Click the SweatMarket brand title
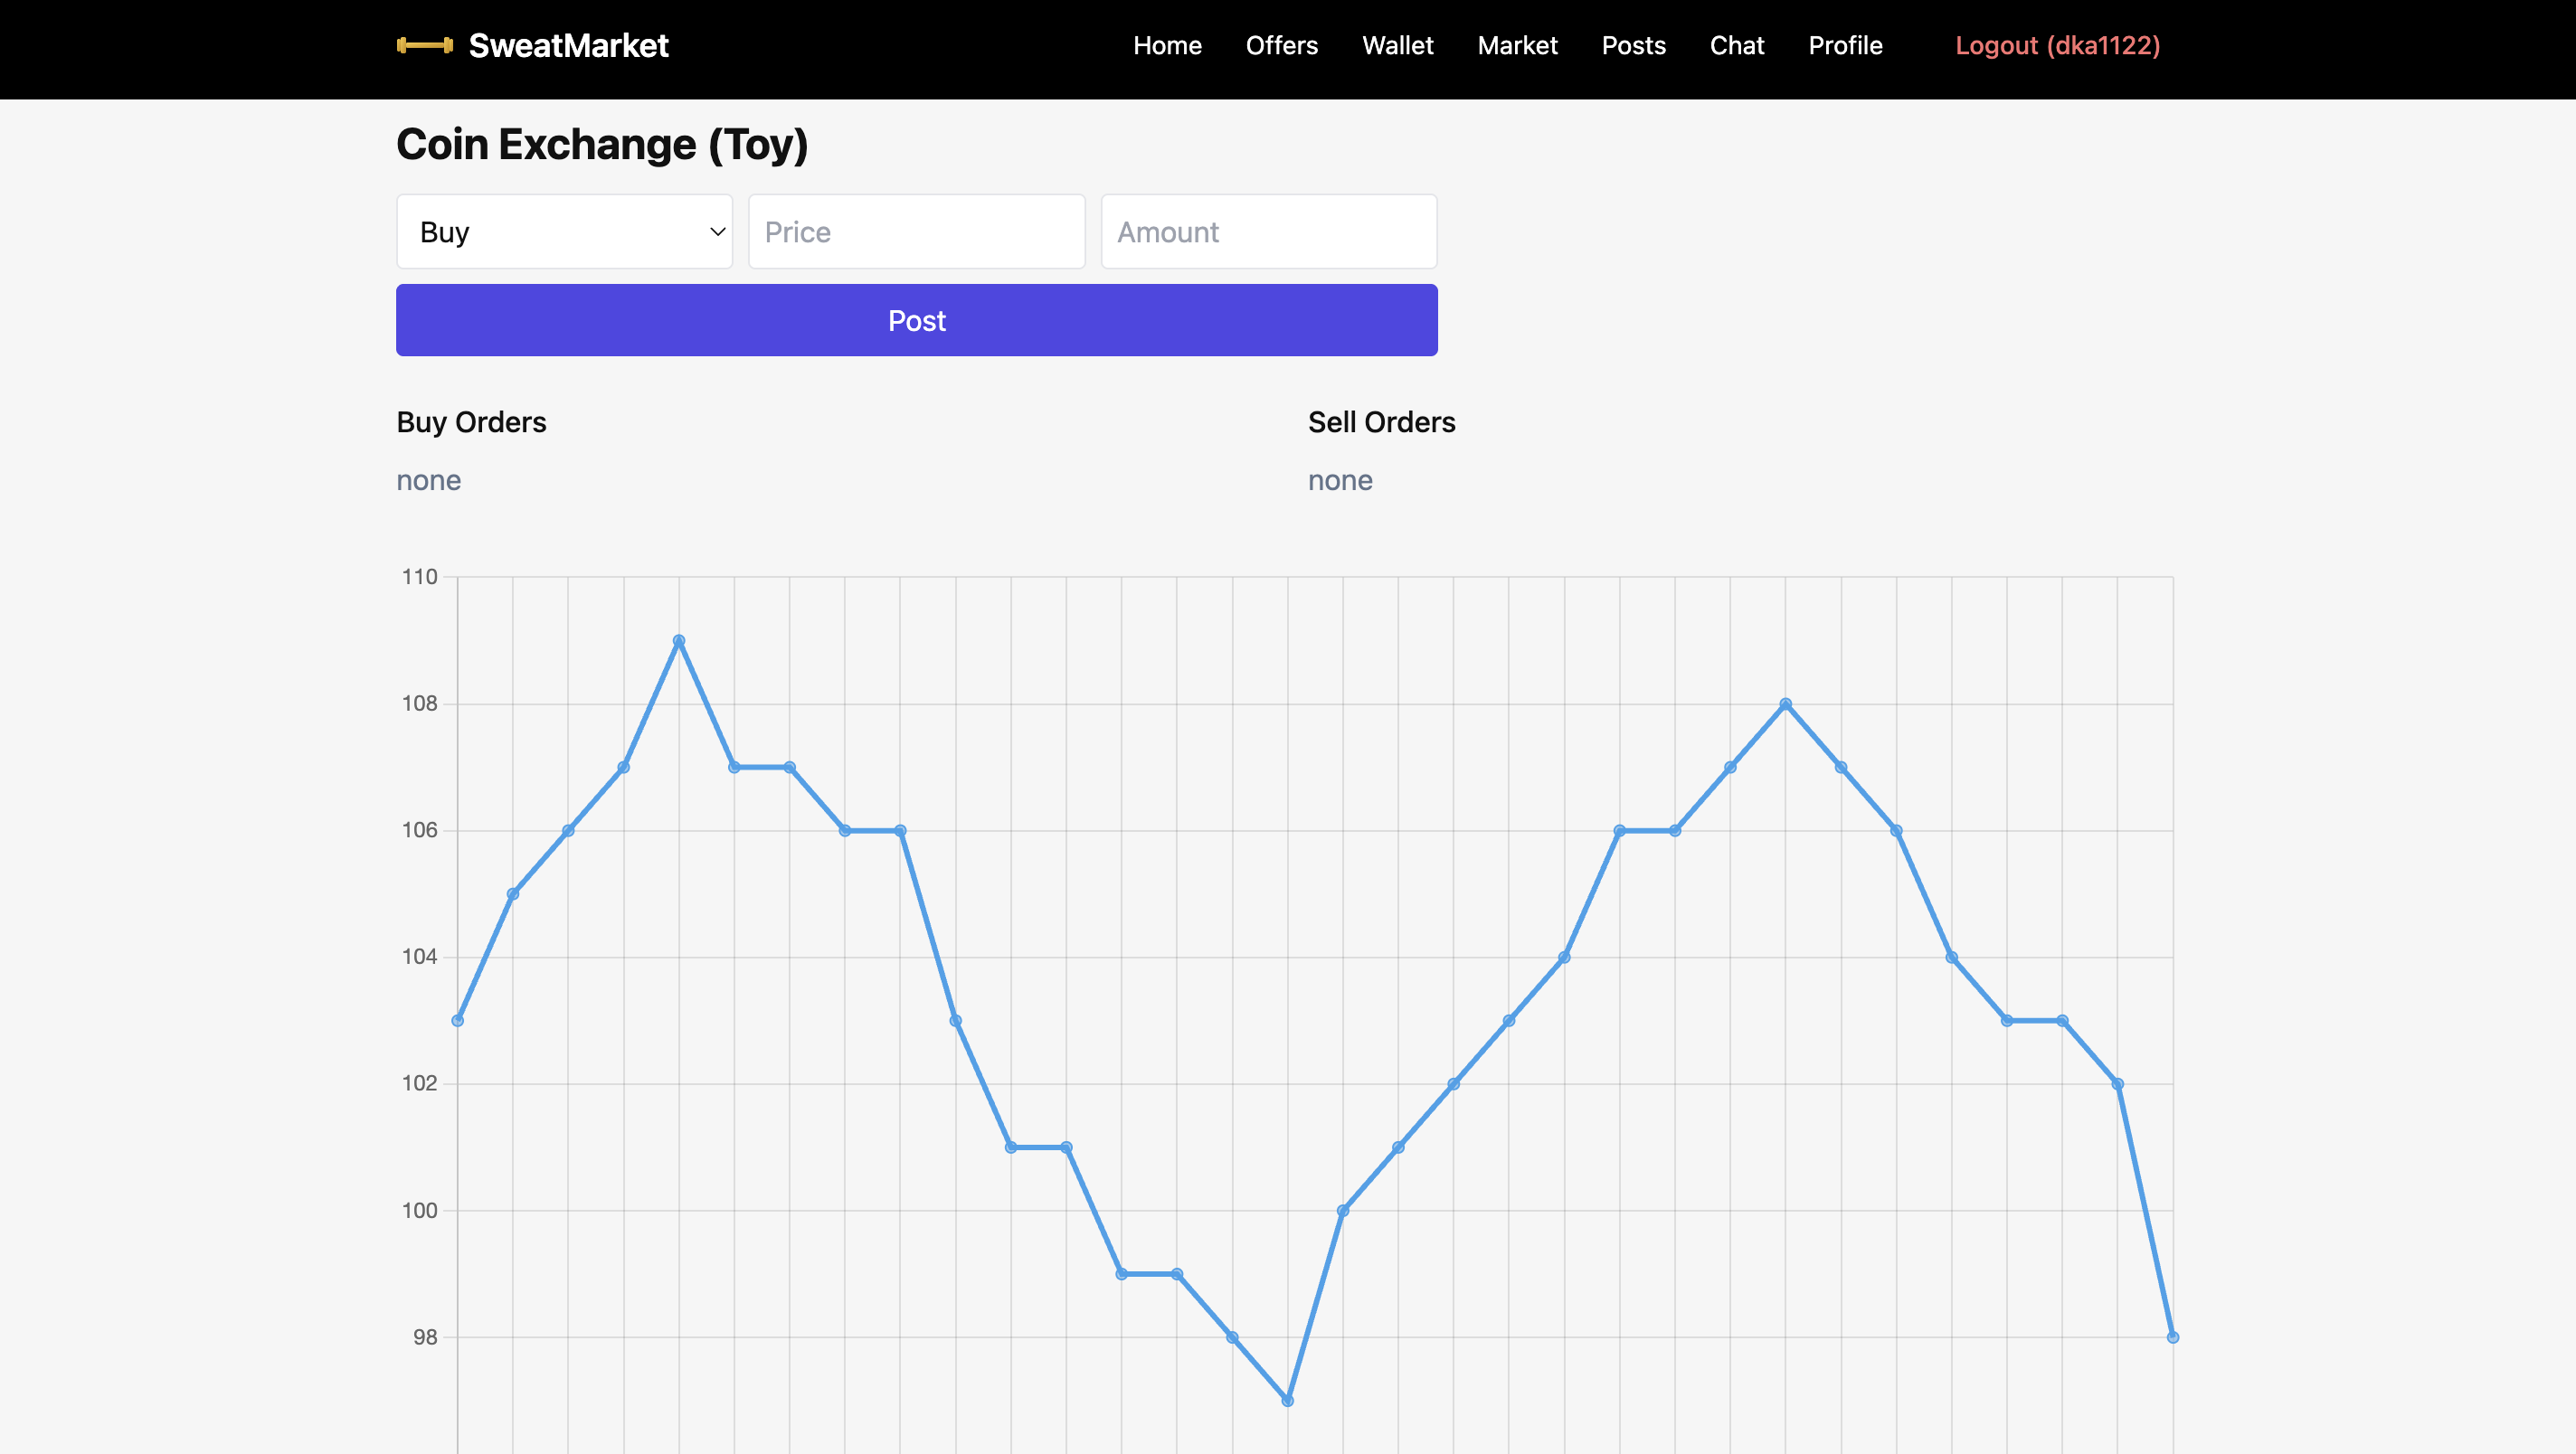Viewport: 2576px width, 1454px height. [568, 45]
